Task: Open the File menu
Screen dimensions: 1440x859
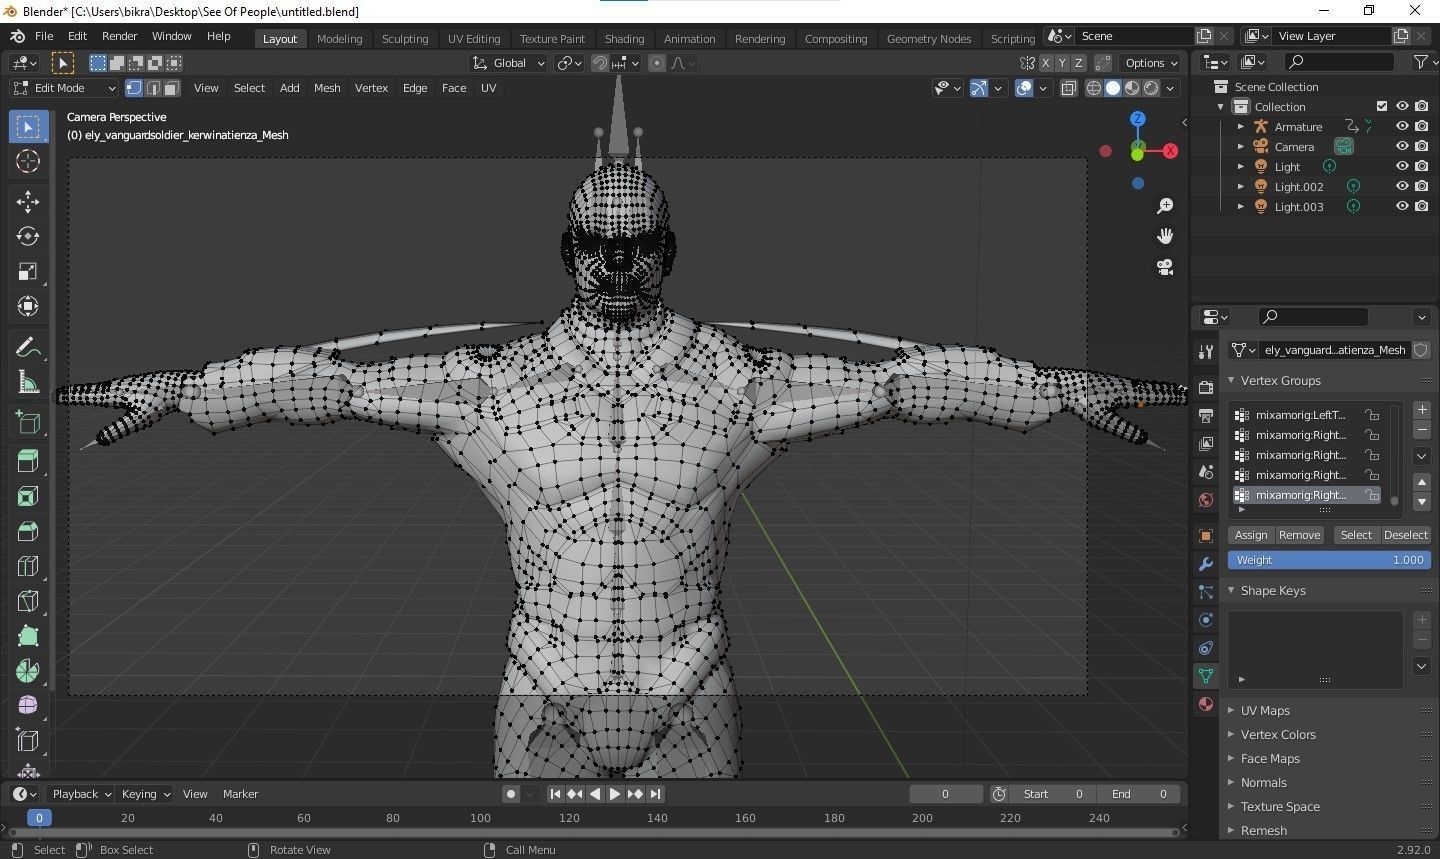Action: point(44,36)
